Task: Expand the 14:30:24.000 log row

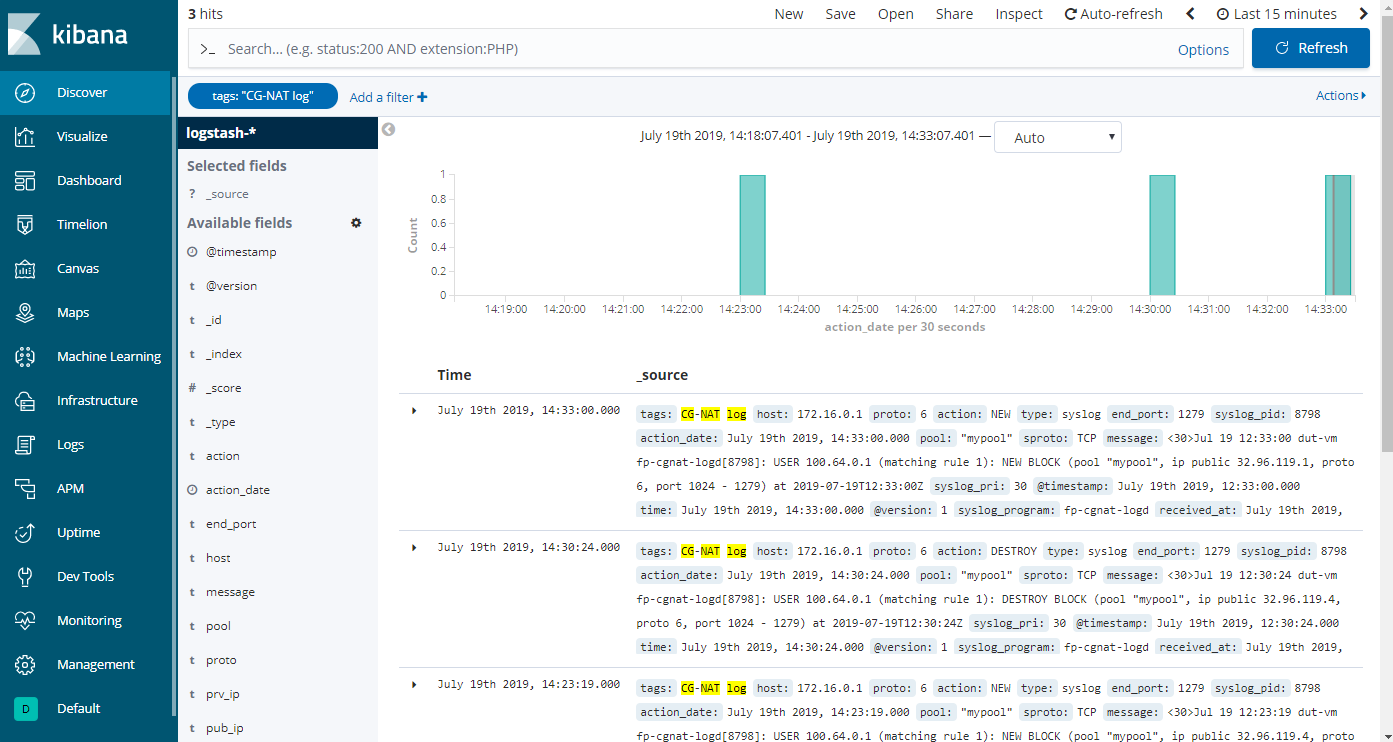Action: pos(414,547)
